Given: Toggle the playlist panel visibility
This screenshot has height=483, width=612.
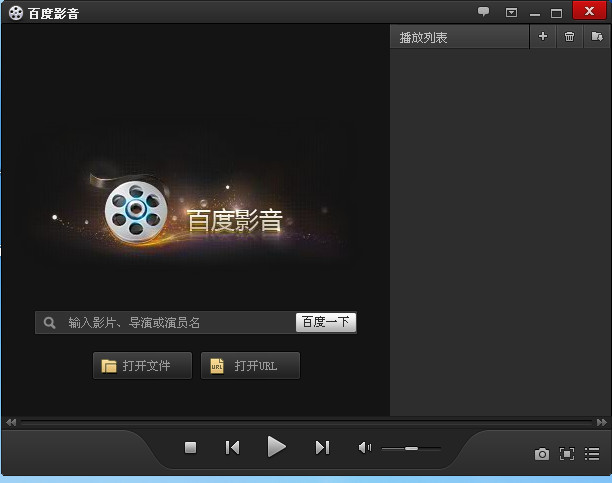Looking at the screenshot, I should click(x=592, y=454).
